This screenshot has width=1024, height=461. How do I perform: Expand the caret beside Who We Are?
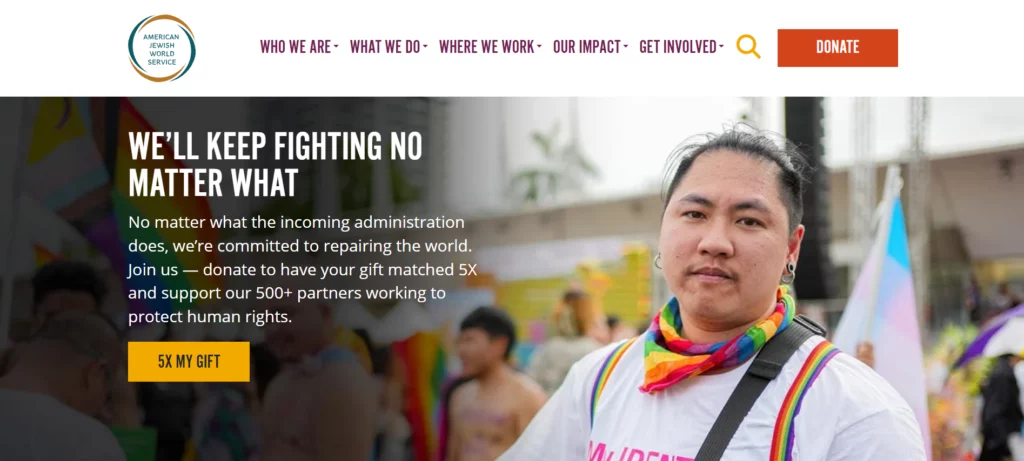click(336, 47)
